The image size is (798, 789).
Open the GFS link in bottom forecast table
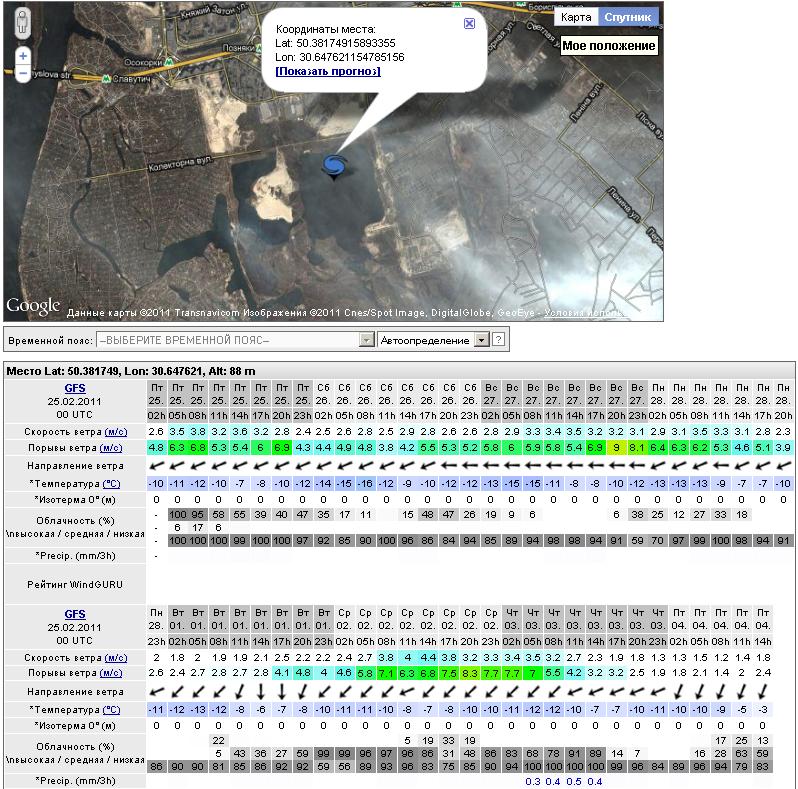[x=75, y=613]
